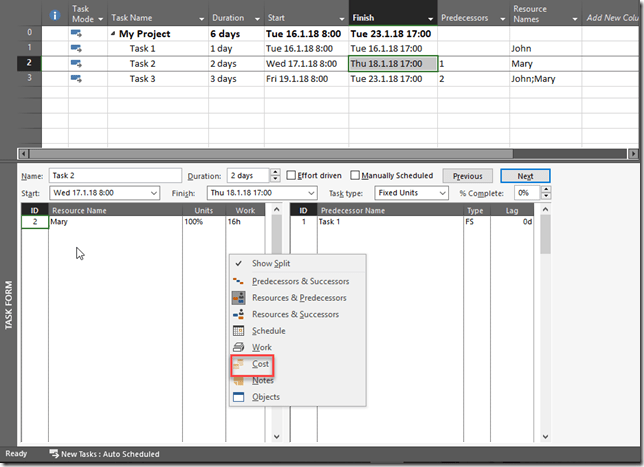Viewport: 644px width, 467px height.
Task: Click the Resources & Predecessors menu icon
Action: [x=238, y=298]
